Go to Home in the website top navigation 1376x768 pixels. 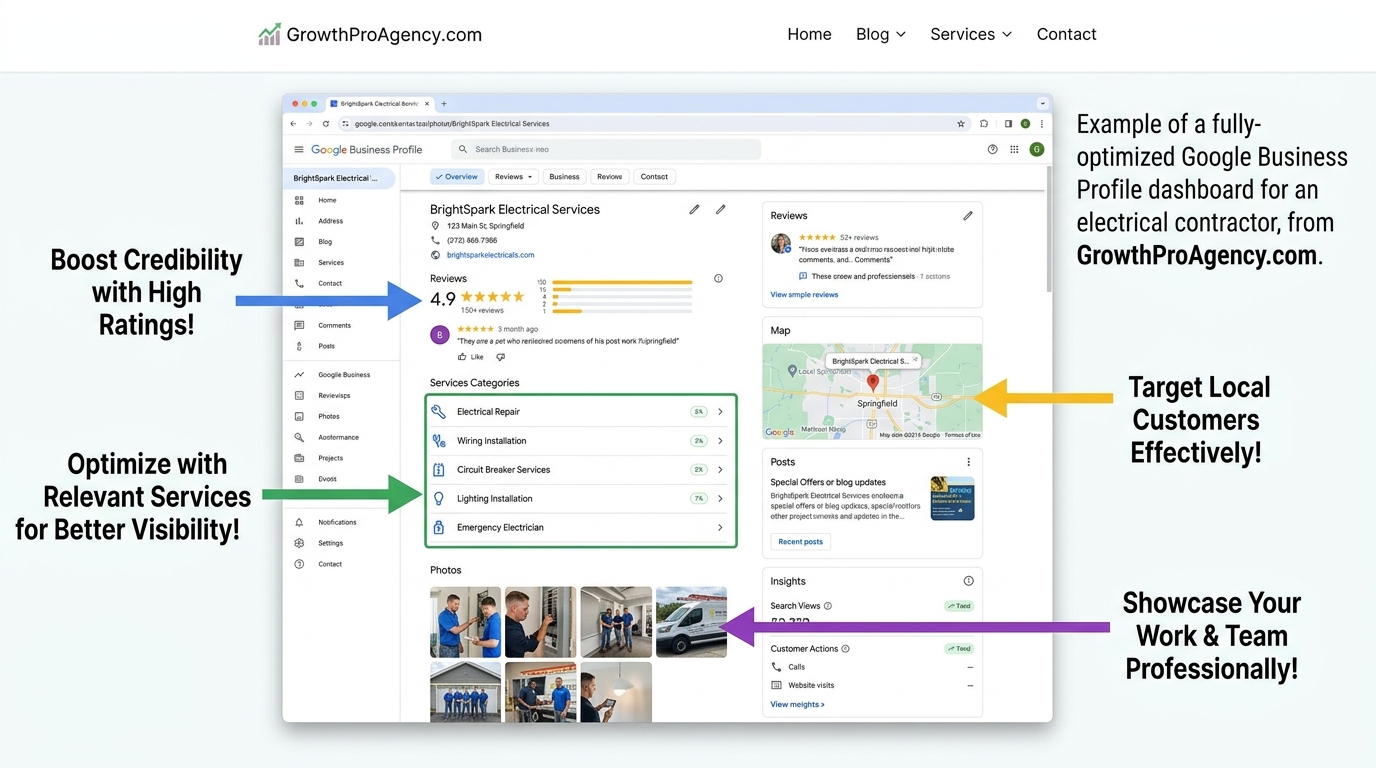tap(809, 34)
